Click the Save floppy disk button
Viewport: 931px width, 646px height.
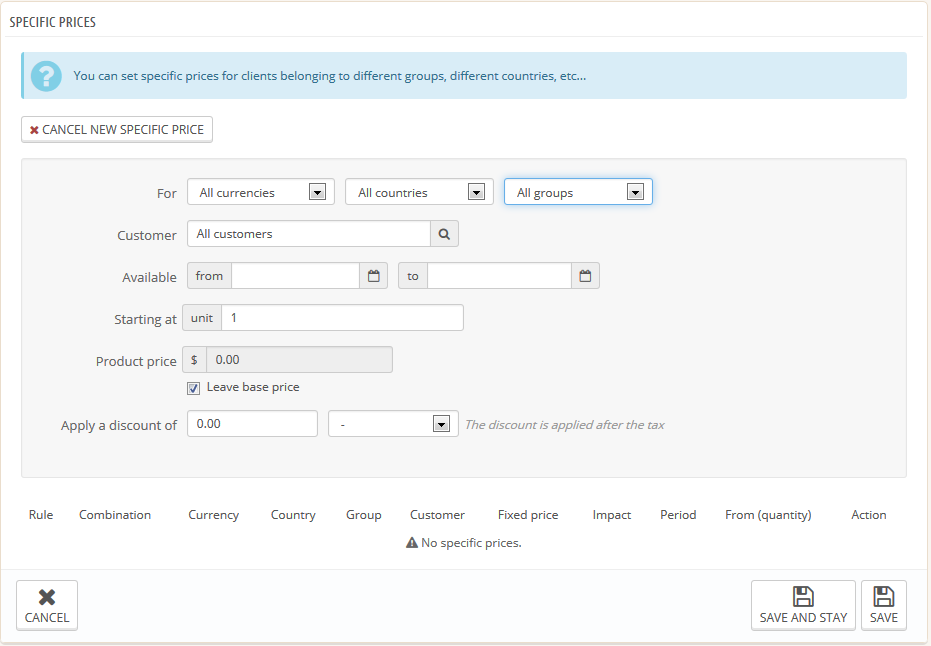coord(883,605)
